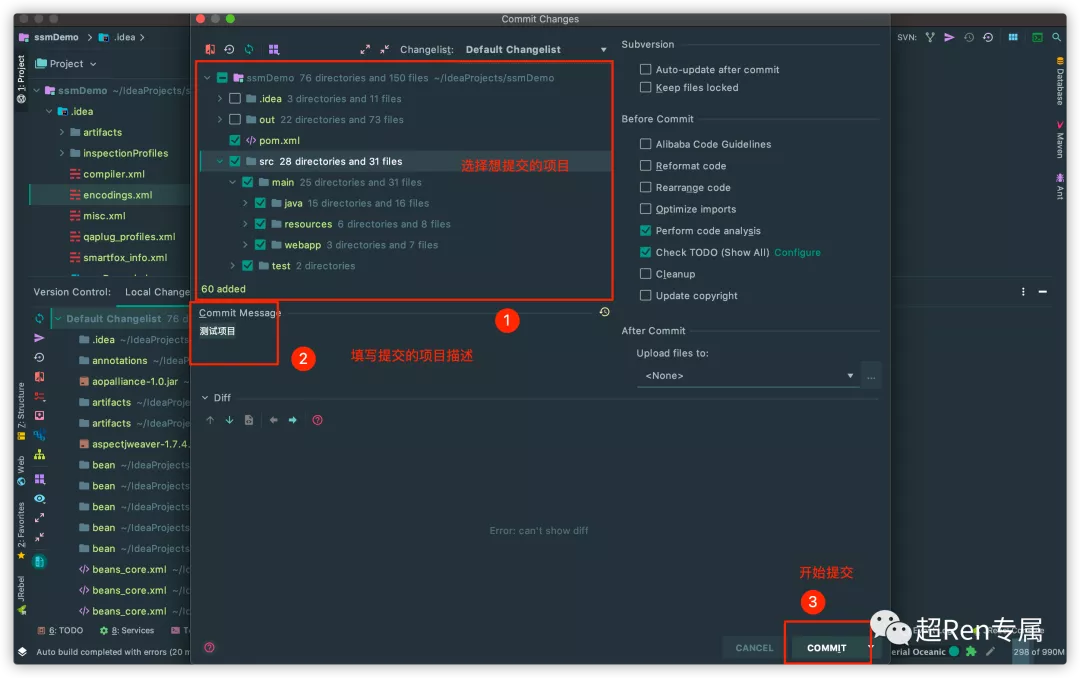Click the Rollback icon in commit toolbar
Viewport: 1080px width, 678px height.
tap(229, 50)
